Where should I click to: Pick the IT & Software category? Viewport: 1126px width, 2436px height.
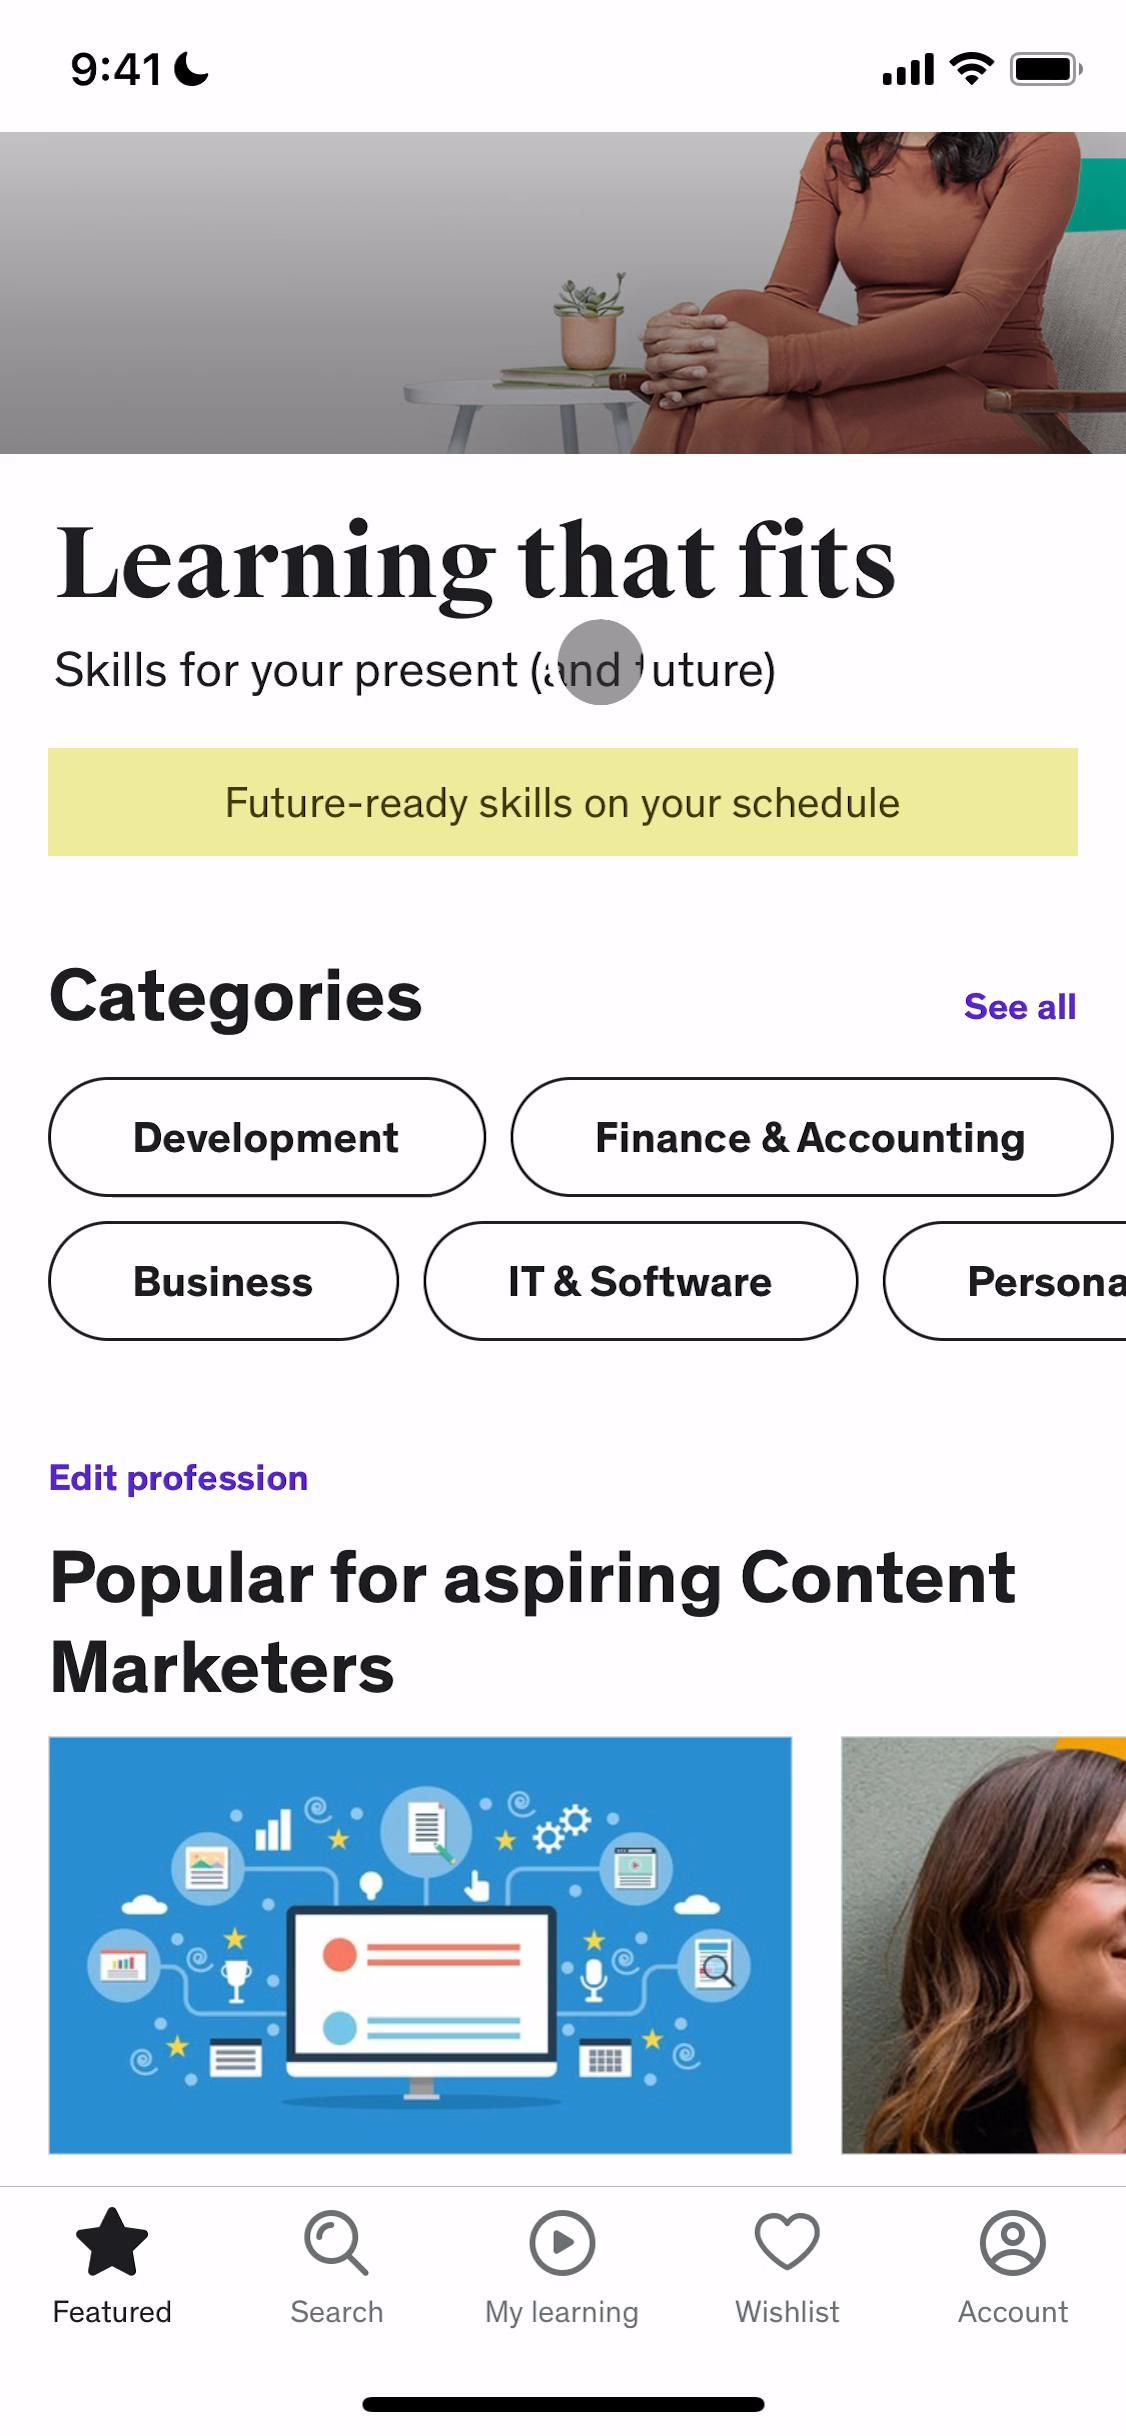(x=640, y=1281)
